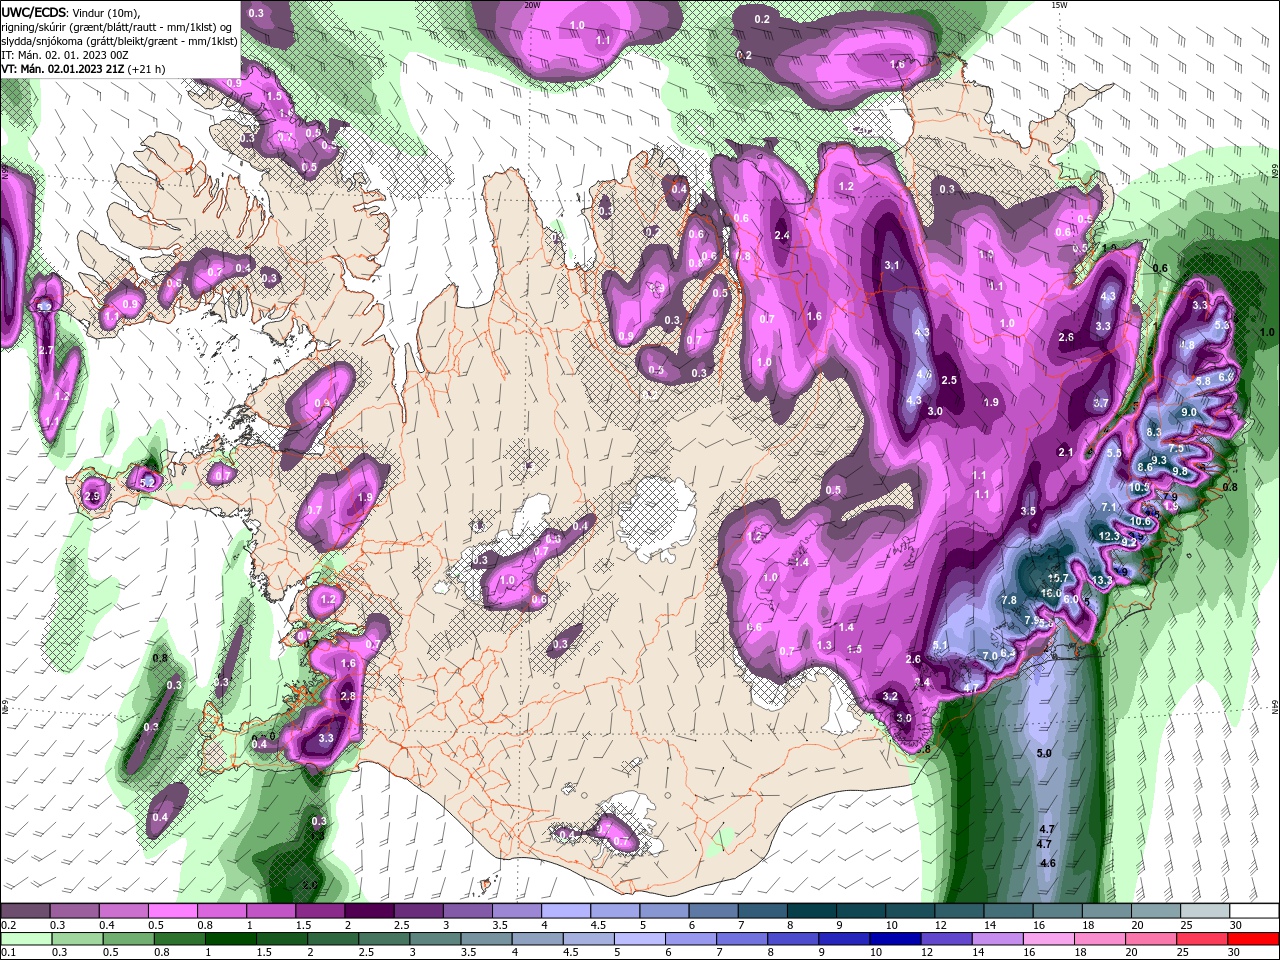Click the 7.8 value in southeast
Image resolution: width=1280 pixels, height=960 pixels.
click(x=1009, y=600)
